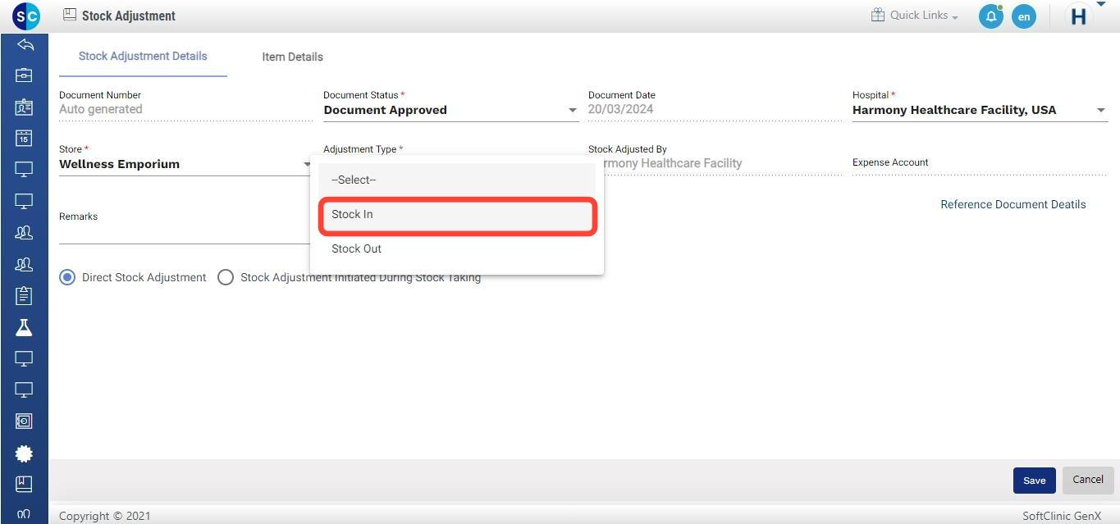Viewport: 1120px width, 524px height.
Task: Click monitor icon directly above first users icon
Action: [24, 201]
